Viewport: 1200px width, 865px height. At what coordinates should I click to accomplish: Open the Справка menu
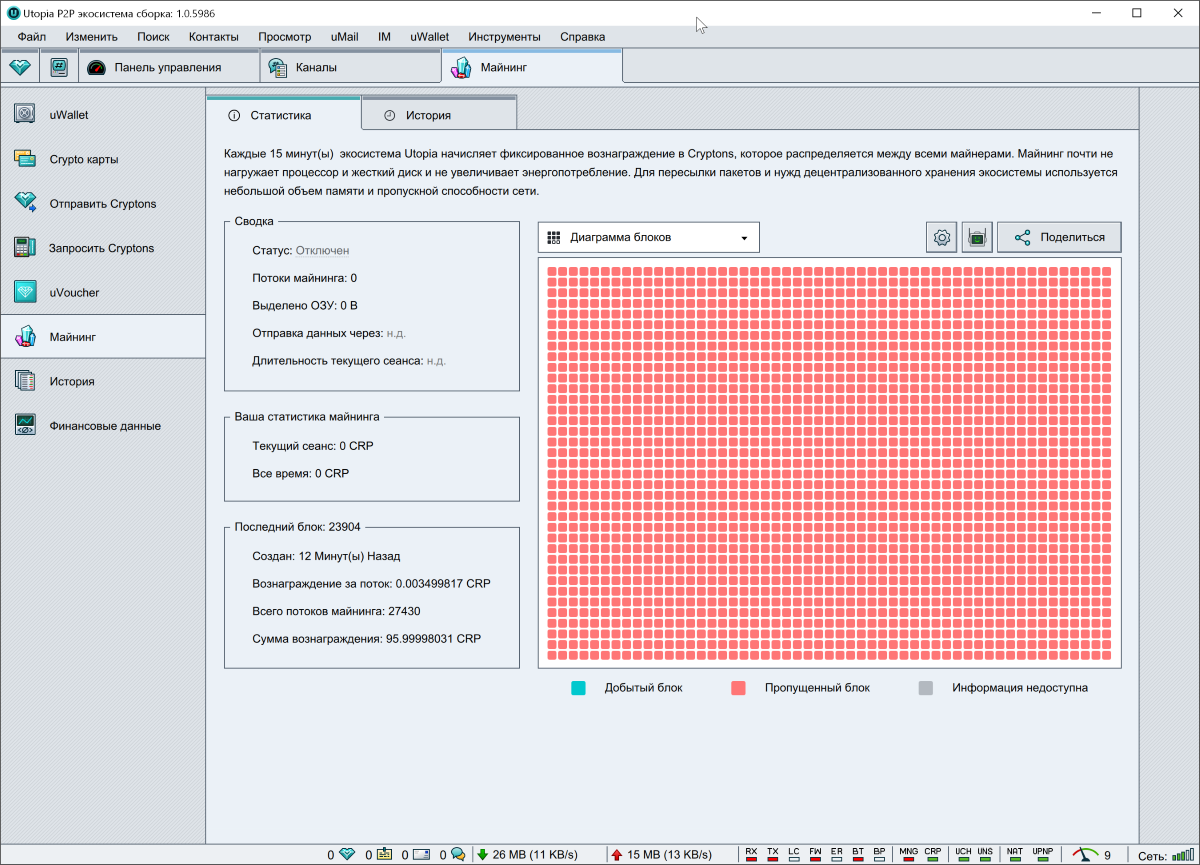pyautogui.click(x=582, y=36)
